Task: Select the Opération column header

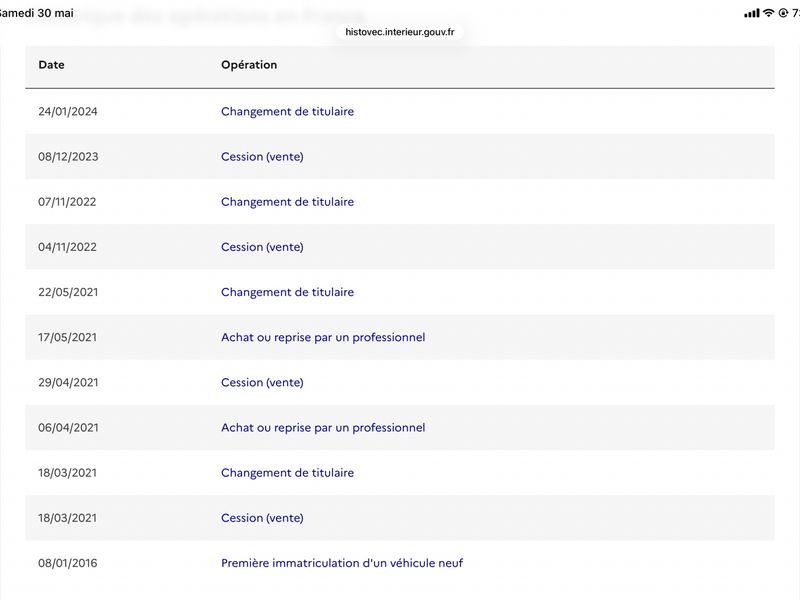Action: (249, 65)
